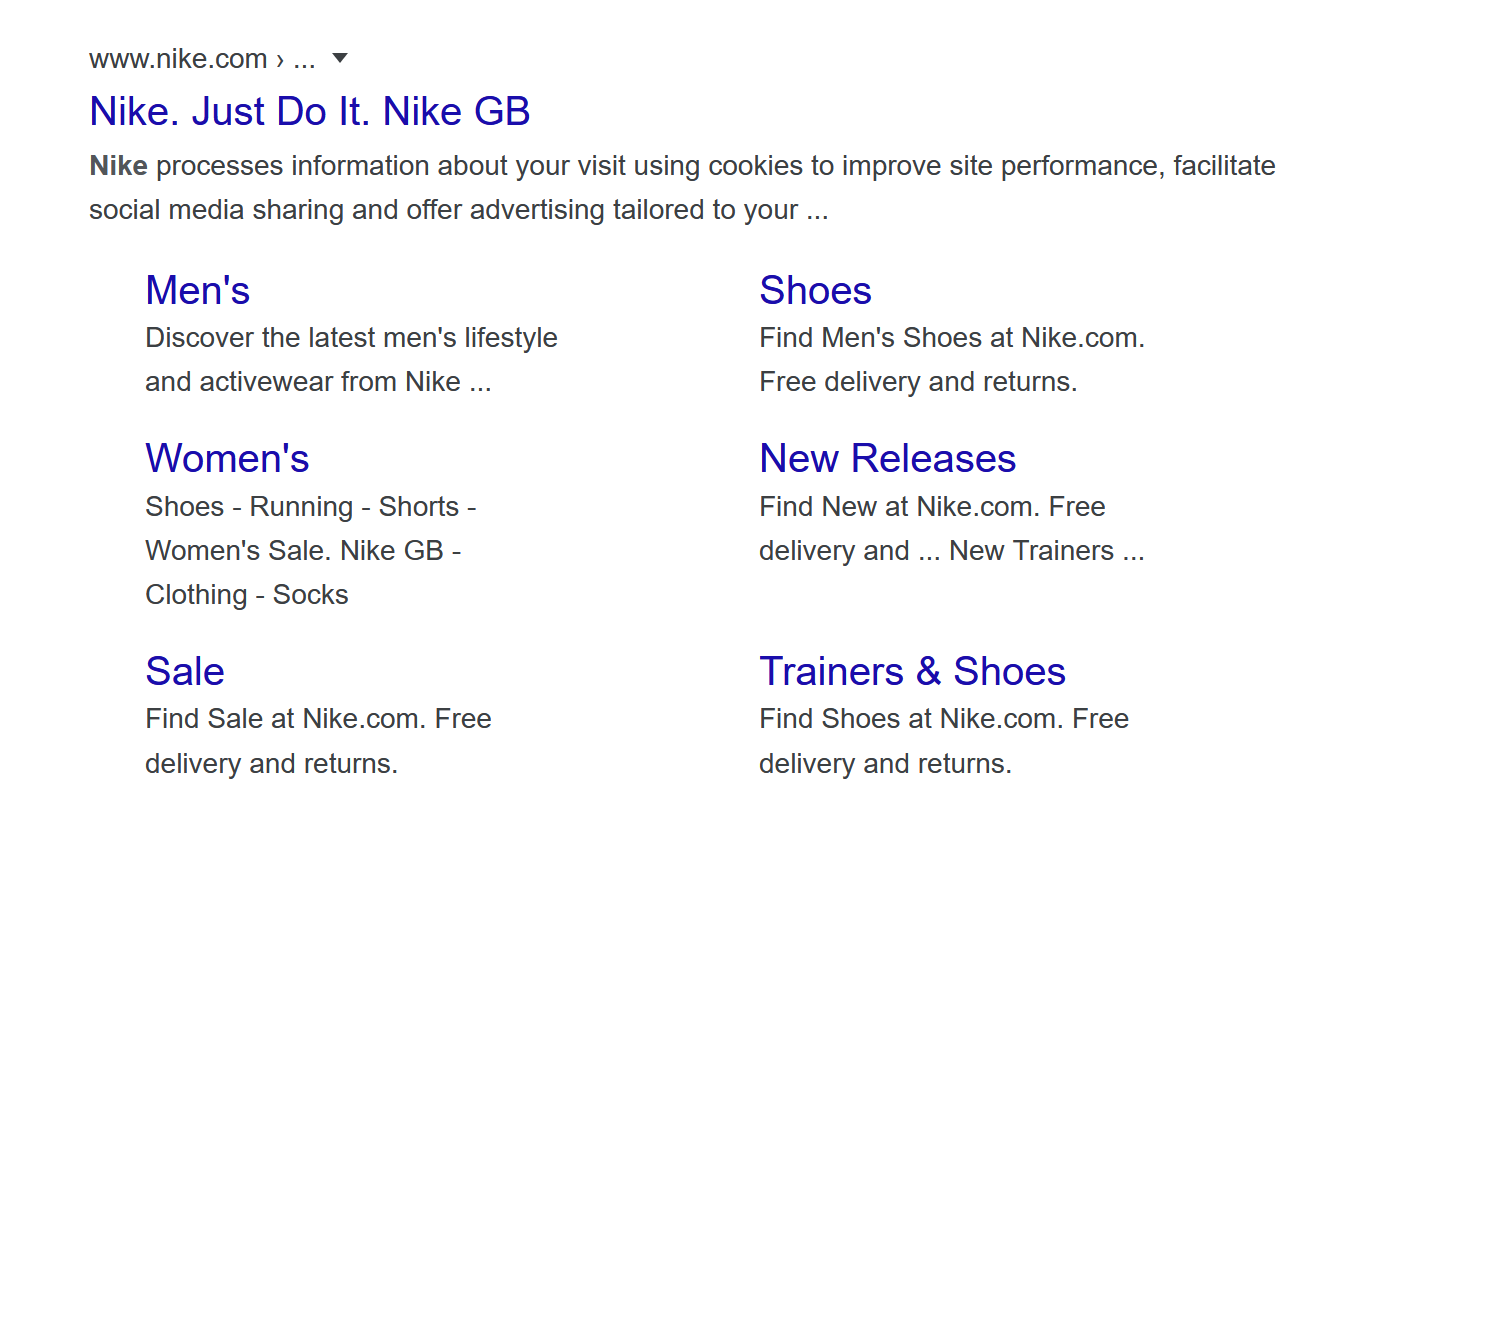Click the Sale sitelink
This screenshot has width=1511, height=1329.
click(x=185, y=671)
